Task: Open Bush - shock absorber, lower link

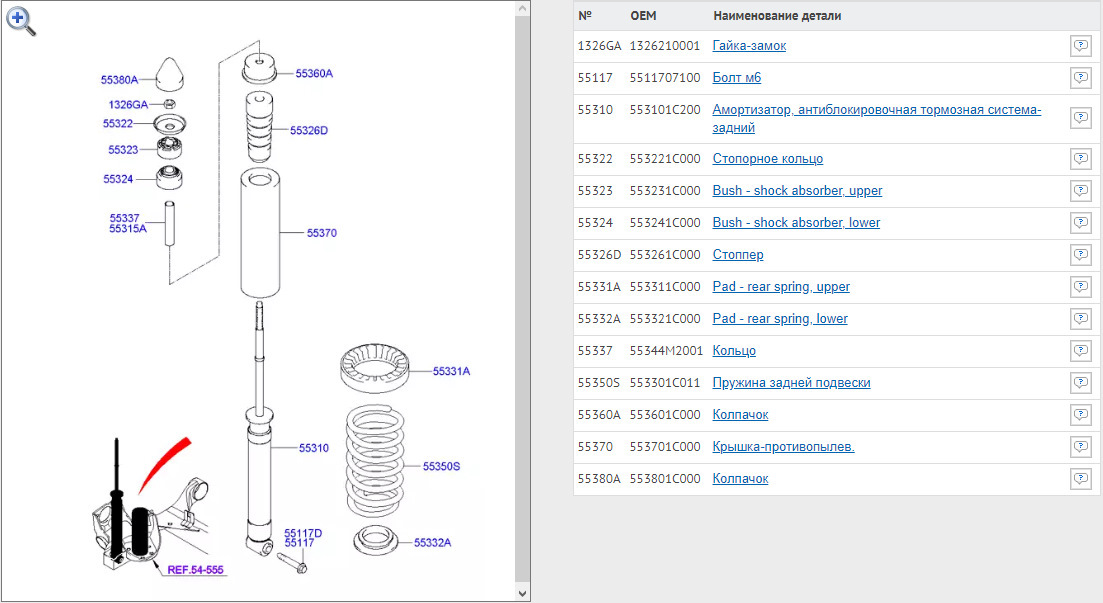Action: [796, 222]
